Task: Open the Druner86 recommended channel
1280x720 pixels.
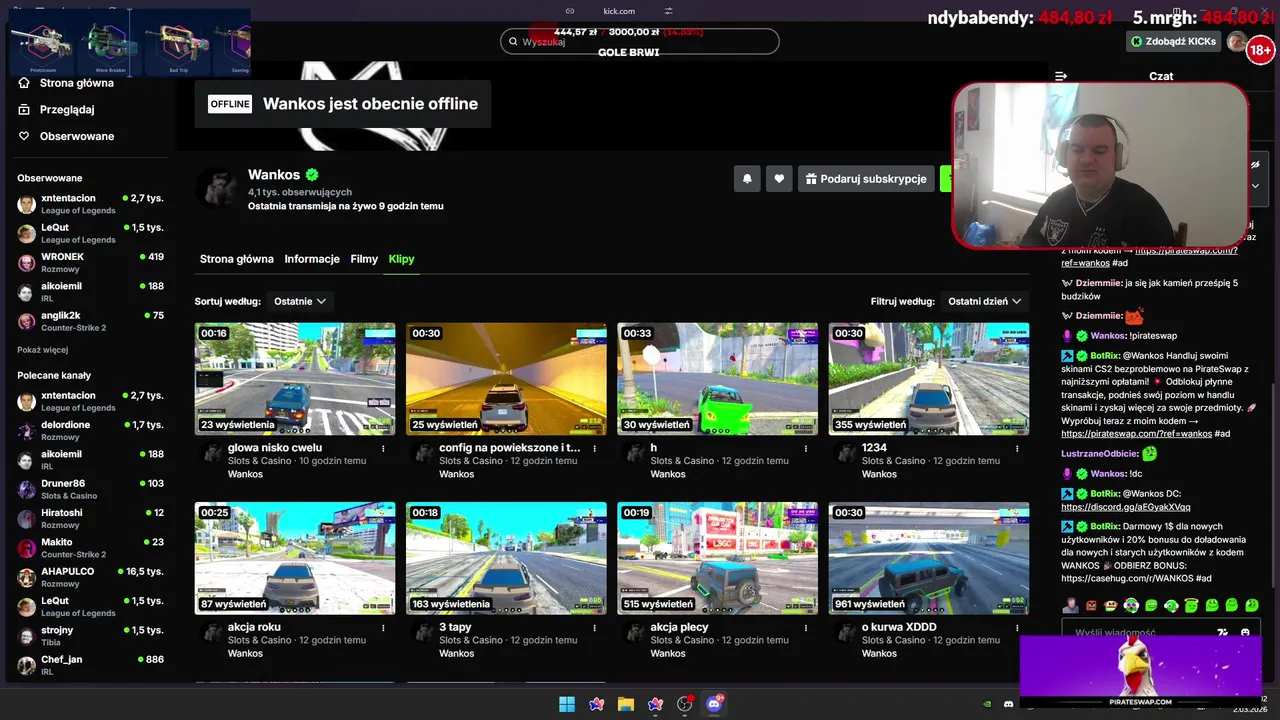Action: (x=90, y=489)
